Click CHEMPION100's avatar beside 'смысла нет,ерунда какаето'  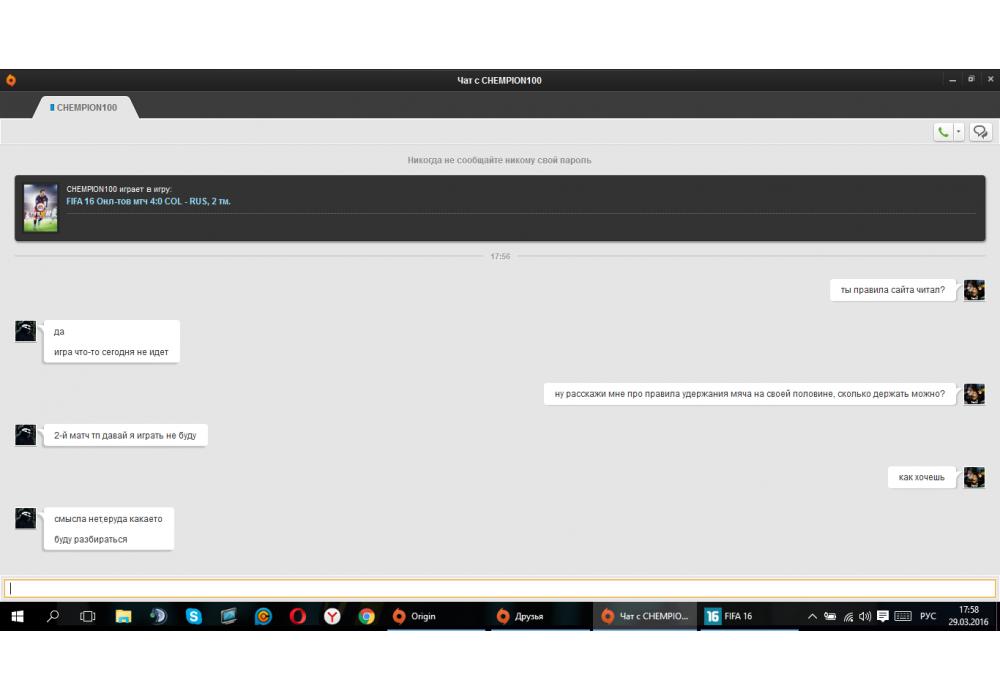[x=26, y=518]
